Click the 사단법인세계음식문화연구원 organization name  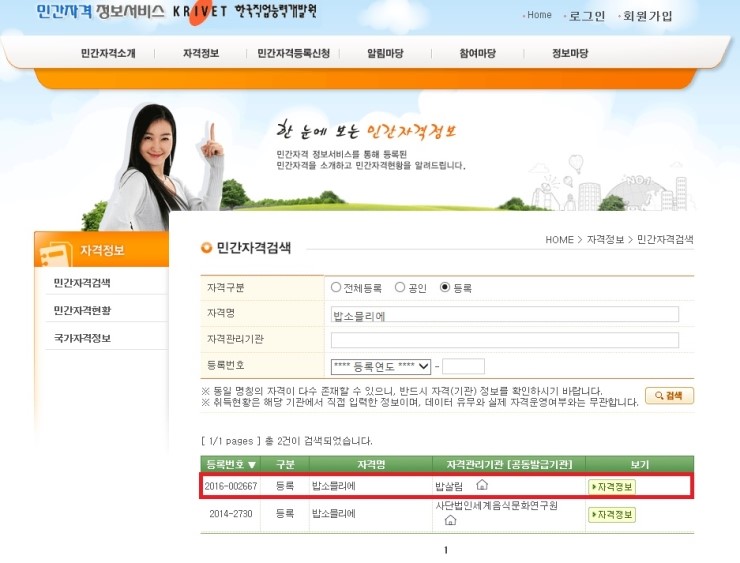pos(496,506)
